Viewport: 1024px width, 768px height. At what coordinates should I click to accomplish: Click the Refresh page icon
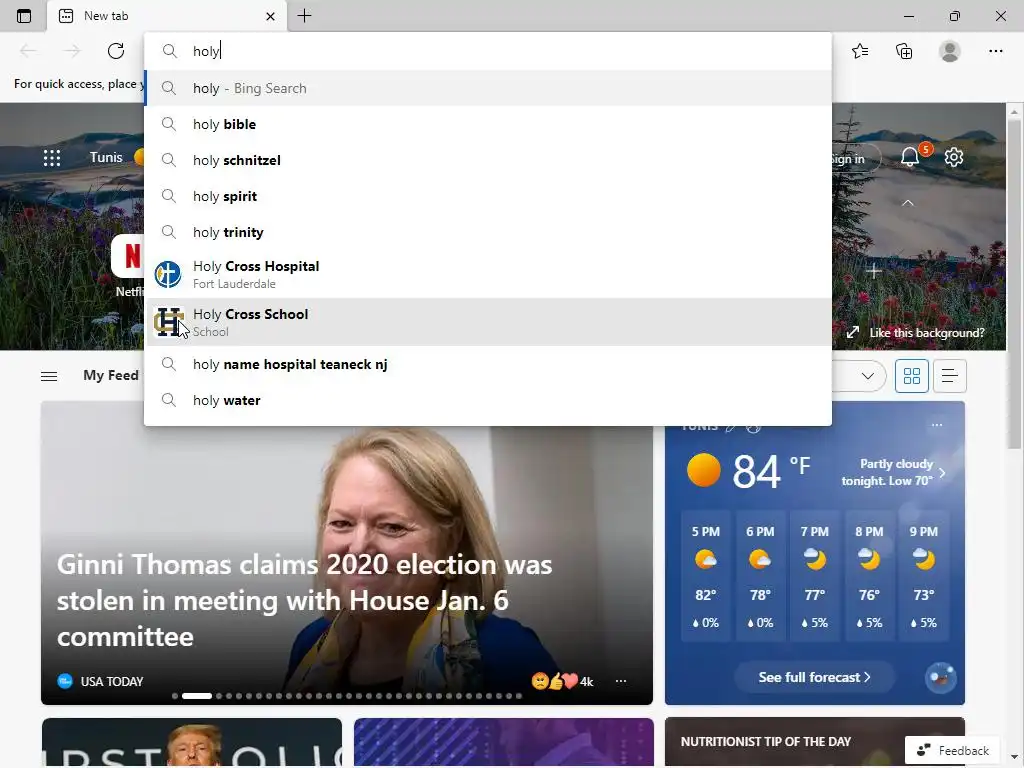pos(116,51)
